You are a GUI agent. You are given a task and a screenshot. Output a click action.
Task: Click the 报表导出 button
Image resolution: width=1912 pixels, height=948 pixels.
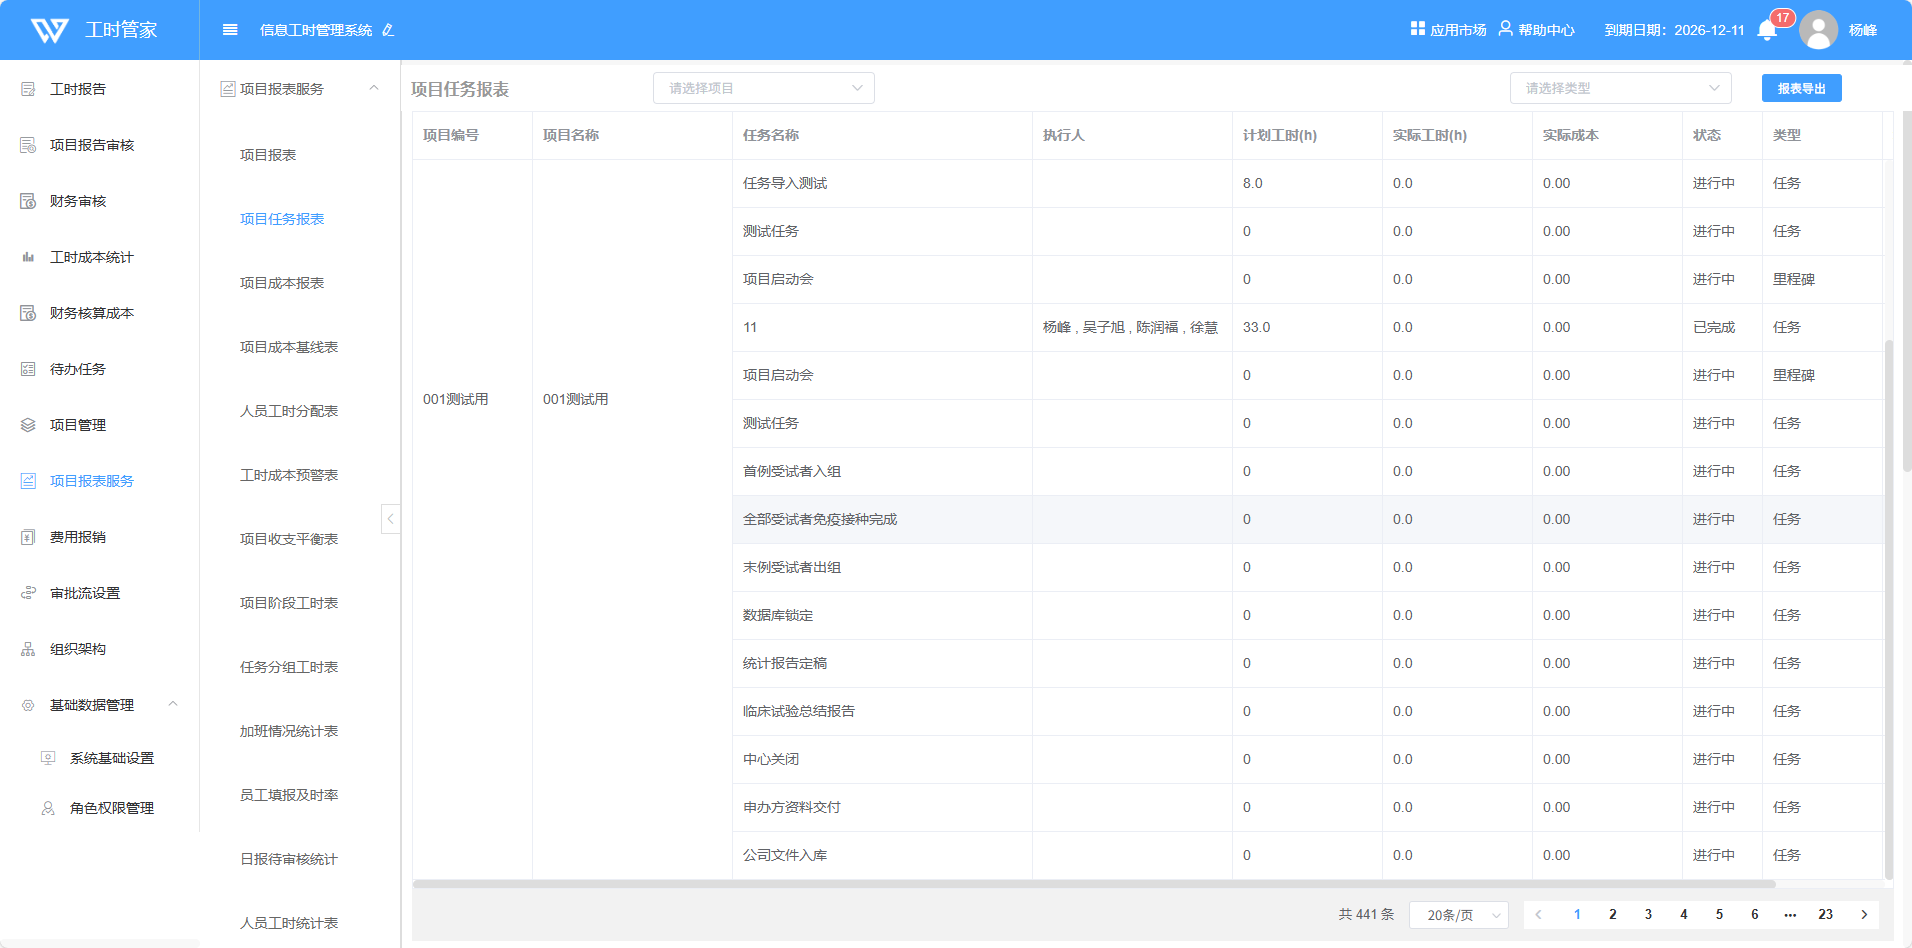pyautogui.click(x=1801, y=88)
